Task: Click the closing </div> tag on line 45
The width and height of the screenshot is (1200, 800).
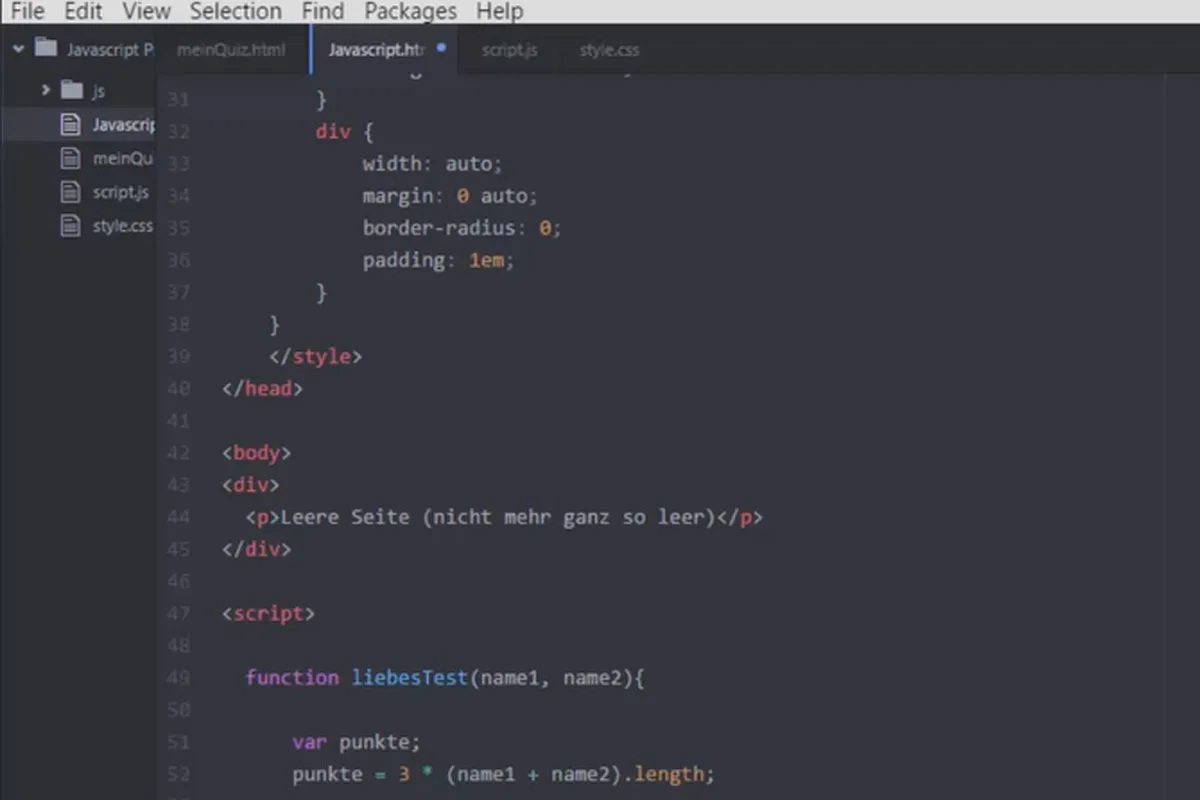Action: click(x=256, y=549)
